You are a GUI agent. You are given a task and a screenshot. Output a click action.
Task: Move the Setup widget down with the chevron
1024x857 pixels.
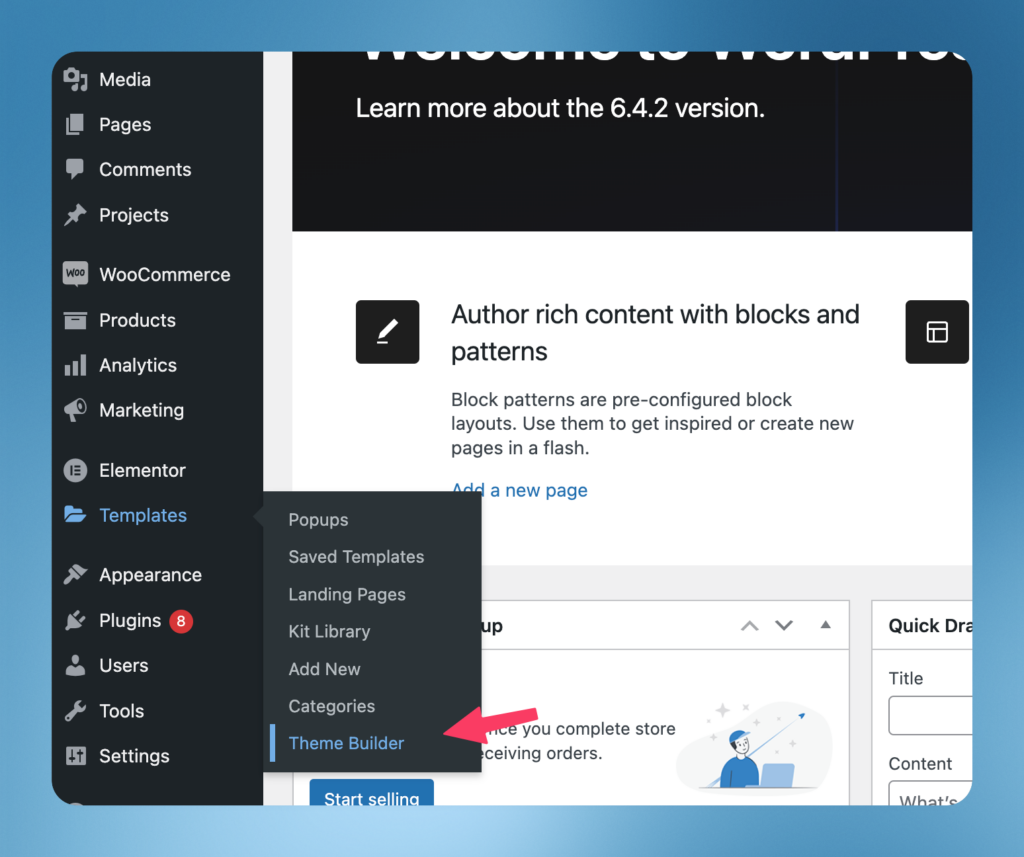[x=784, y=625]
